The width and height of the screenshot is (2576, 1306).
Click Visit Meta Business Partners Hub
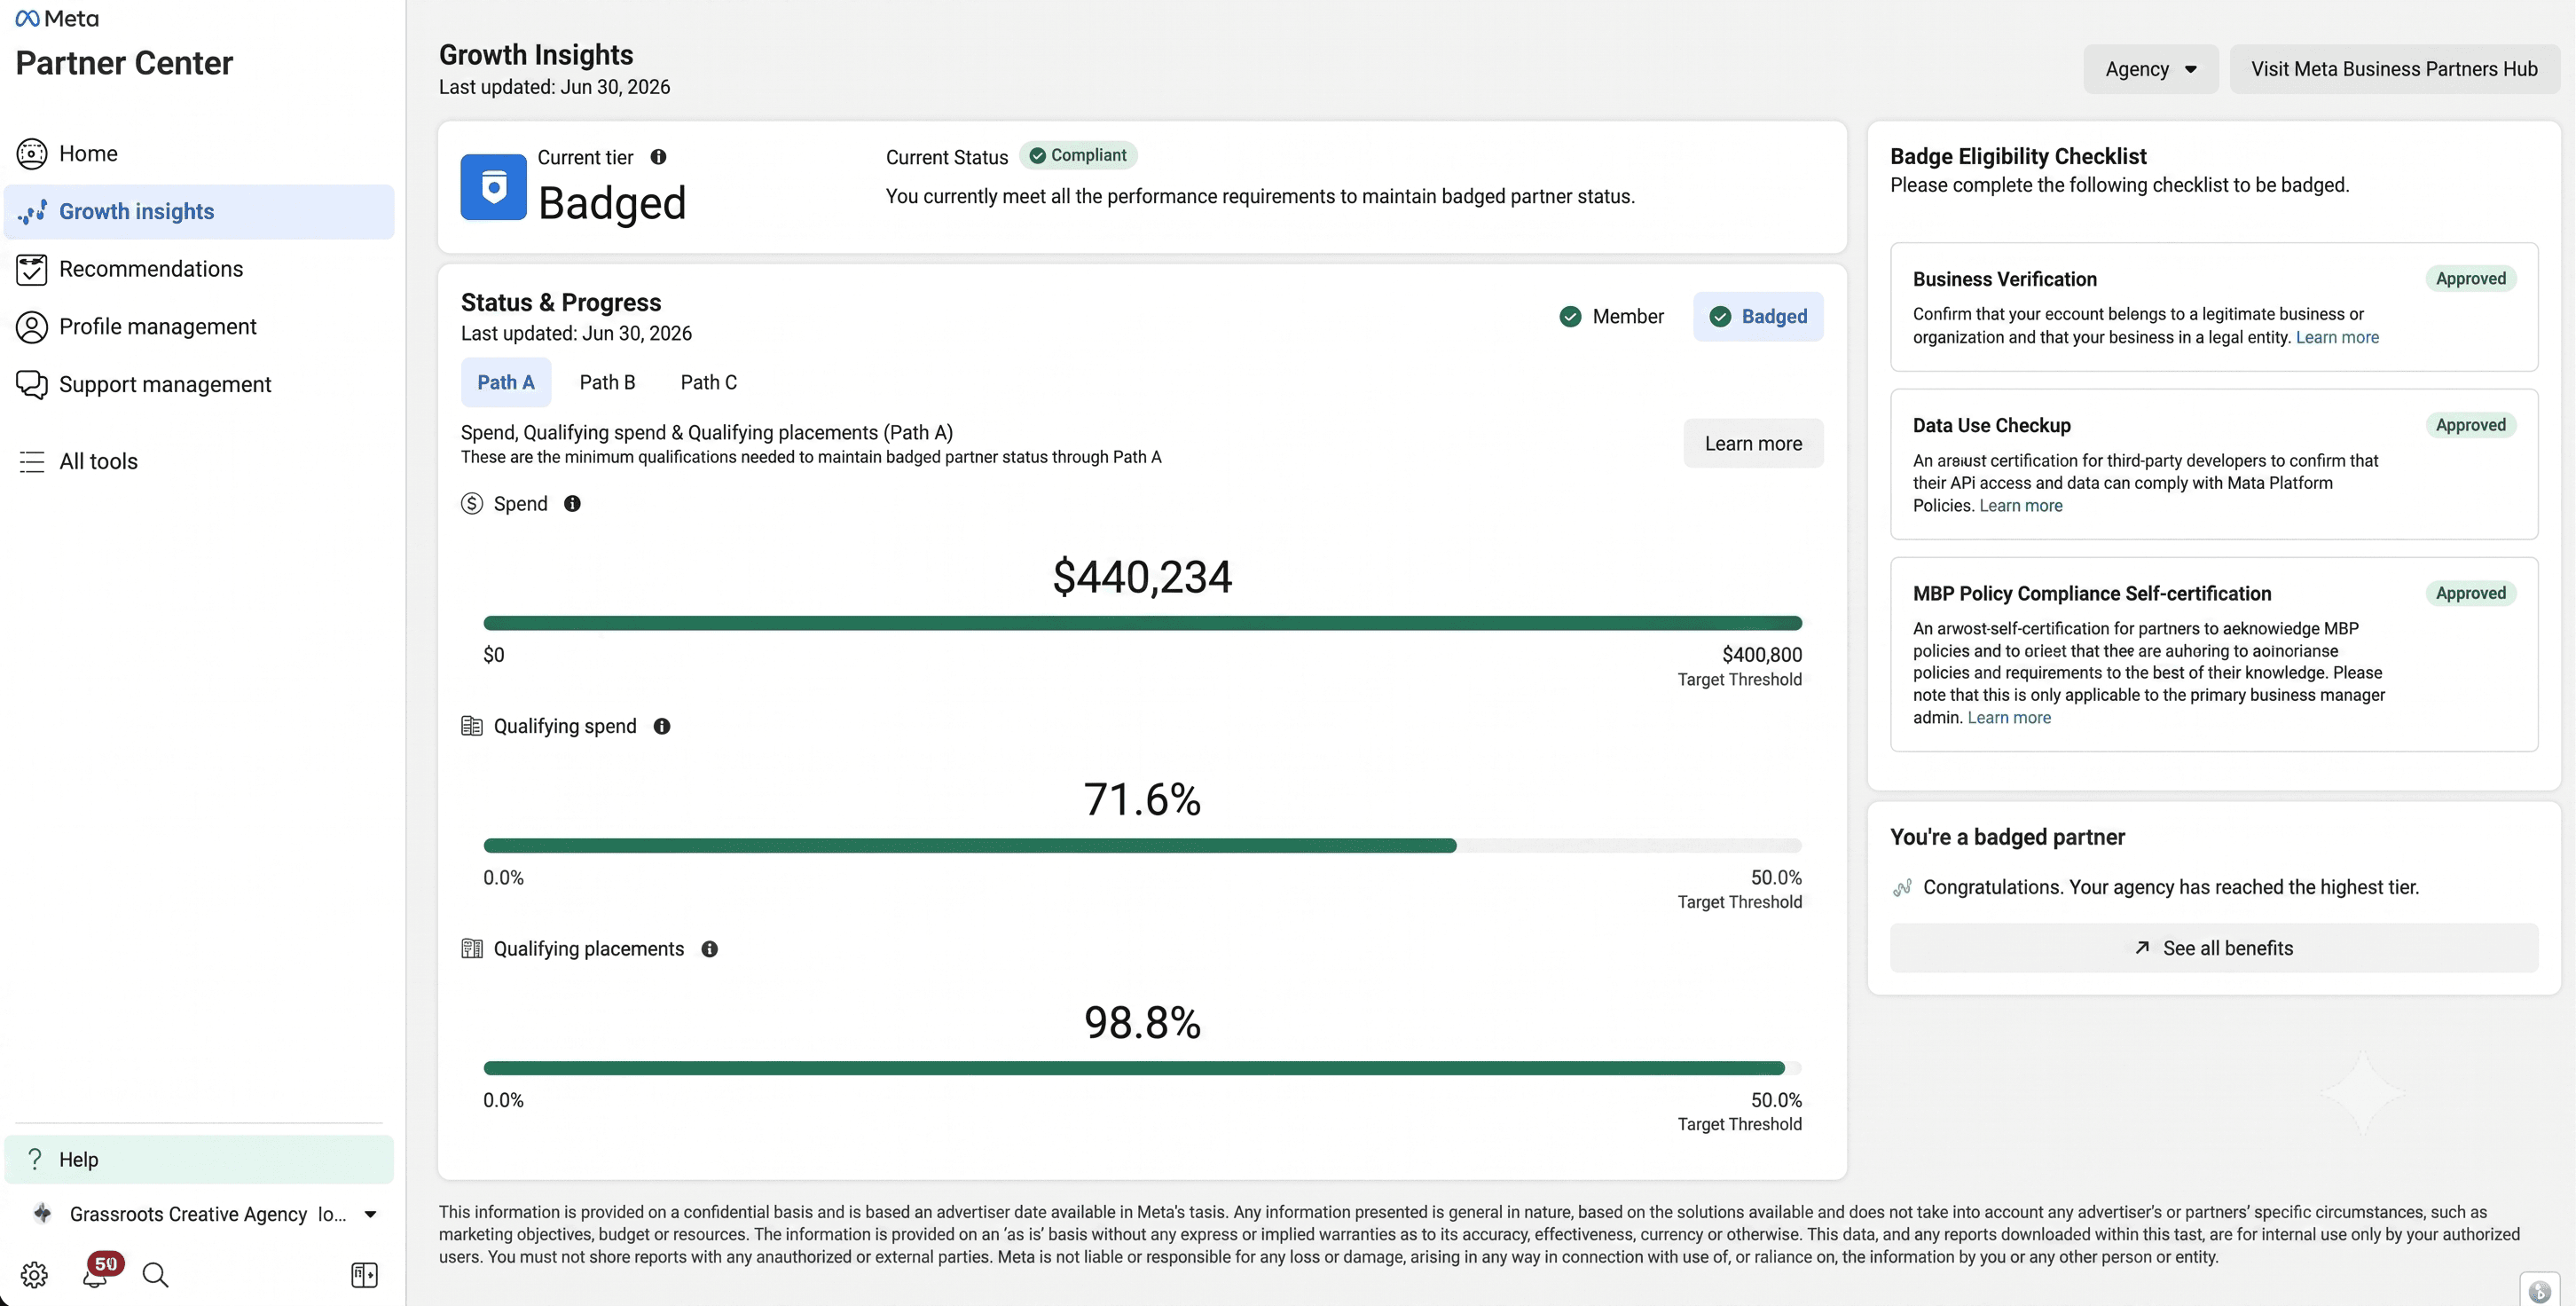[2394, 69]
